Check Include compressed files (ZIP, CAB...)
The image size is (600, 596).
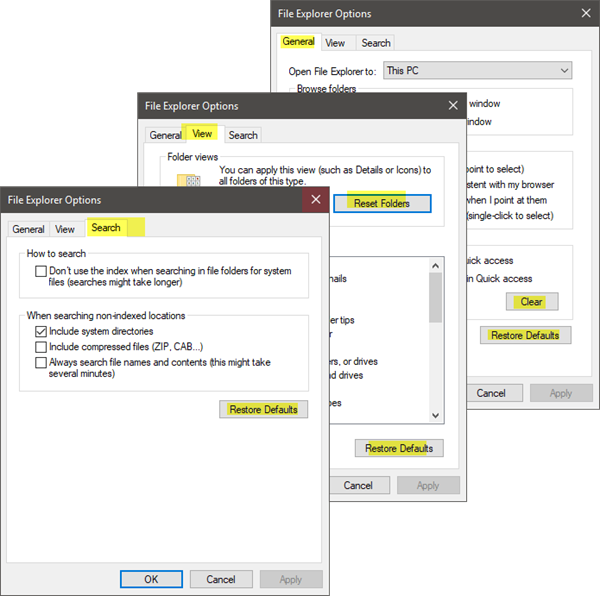pyautogui.click(x=41, y=347)
